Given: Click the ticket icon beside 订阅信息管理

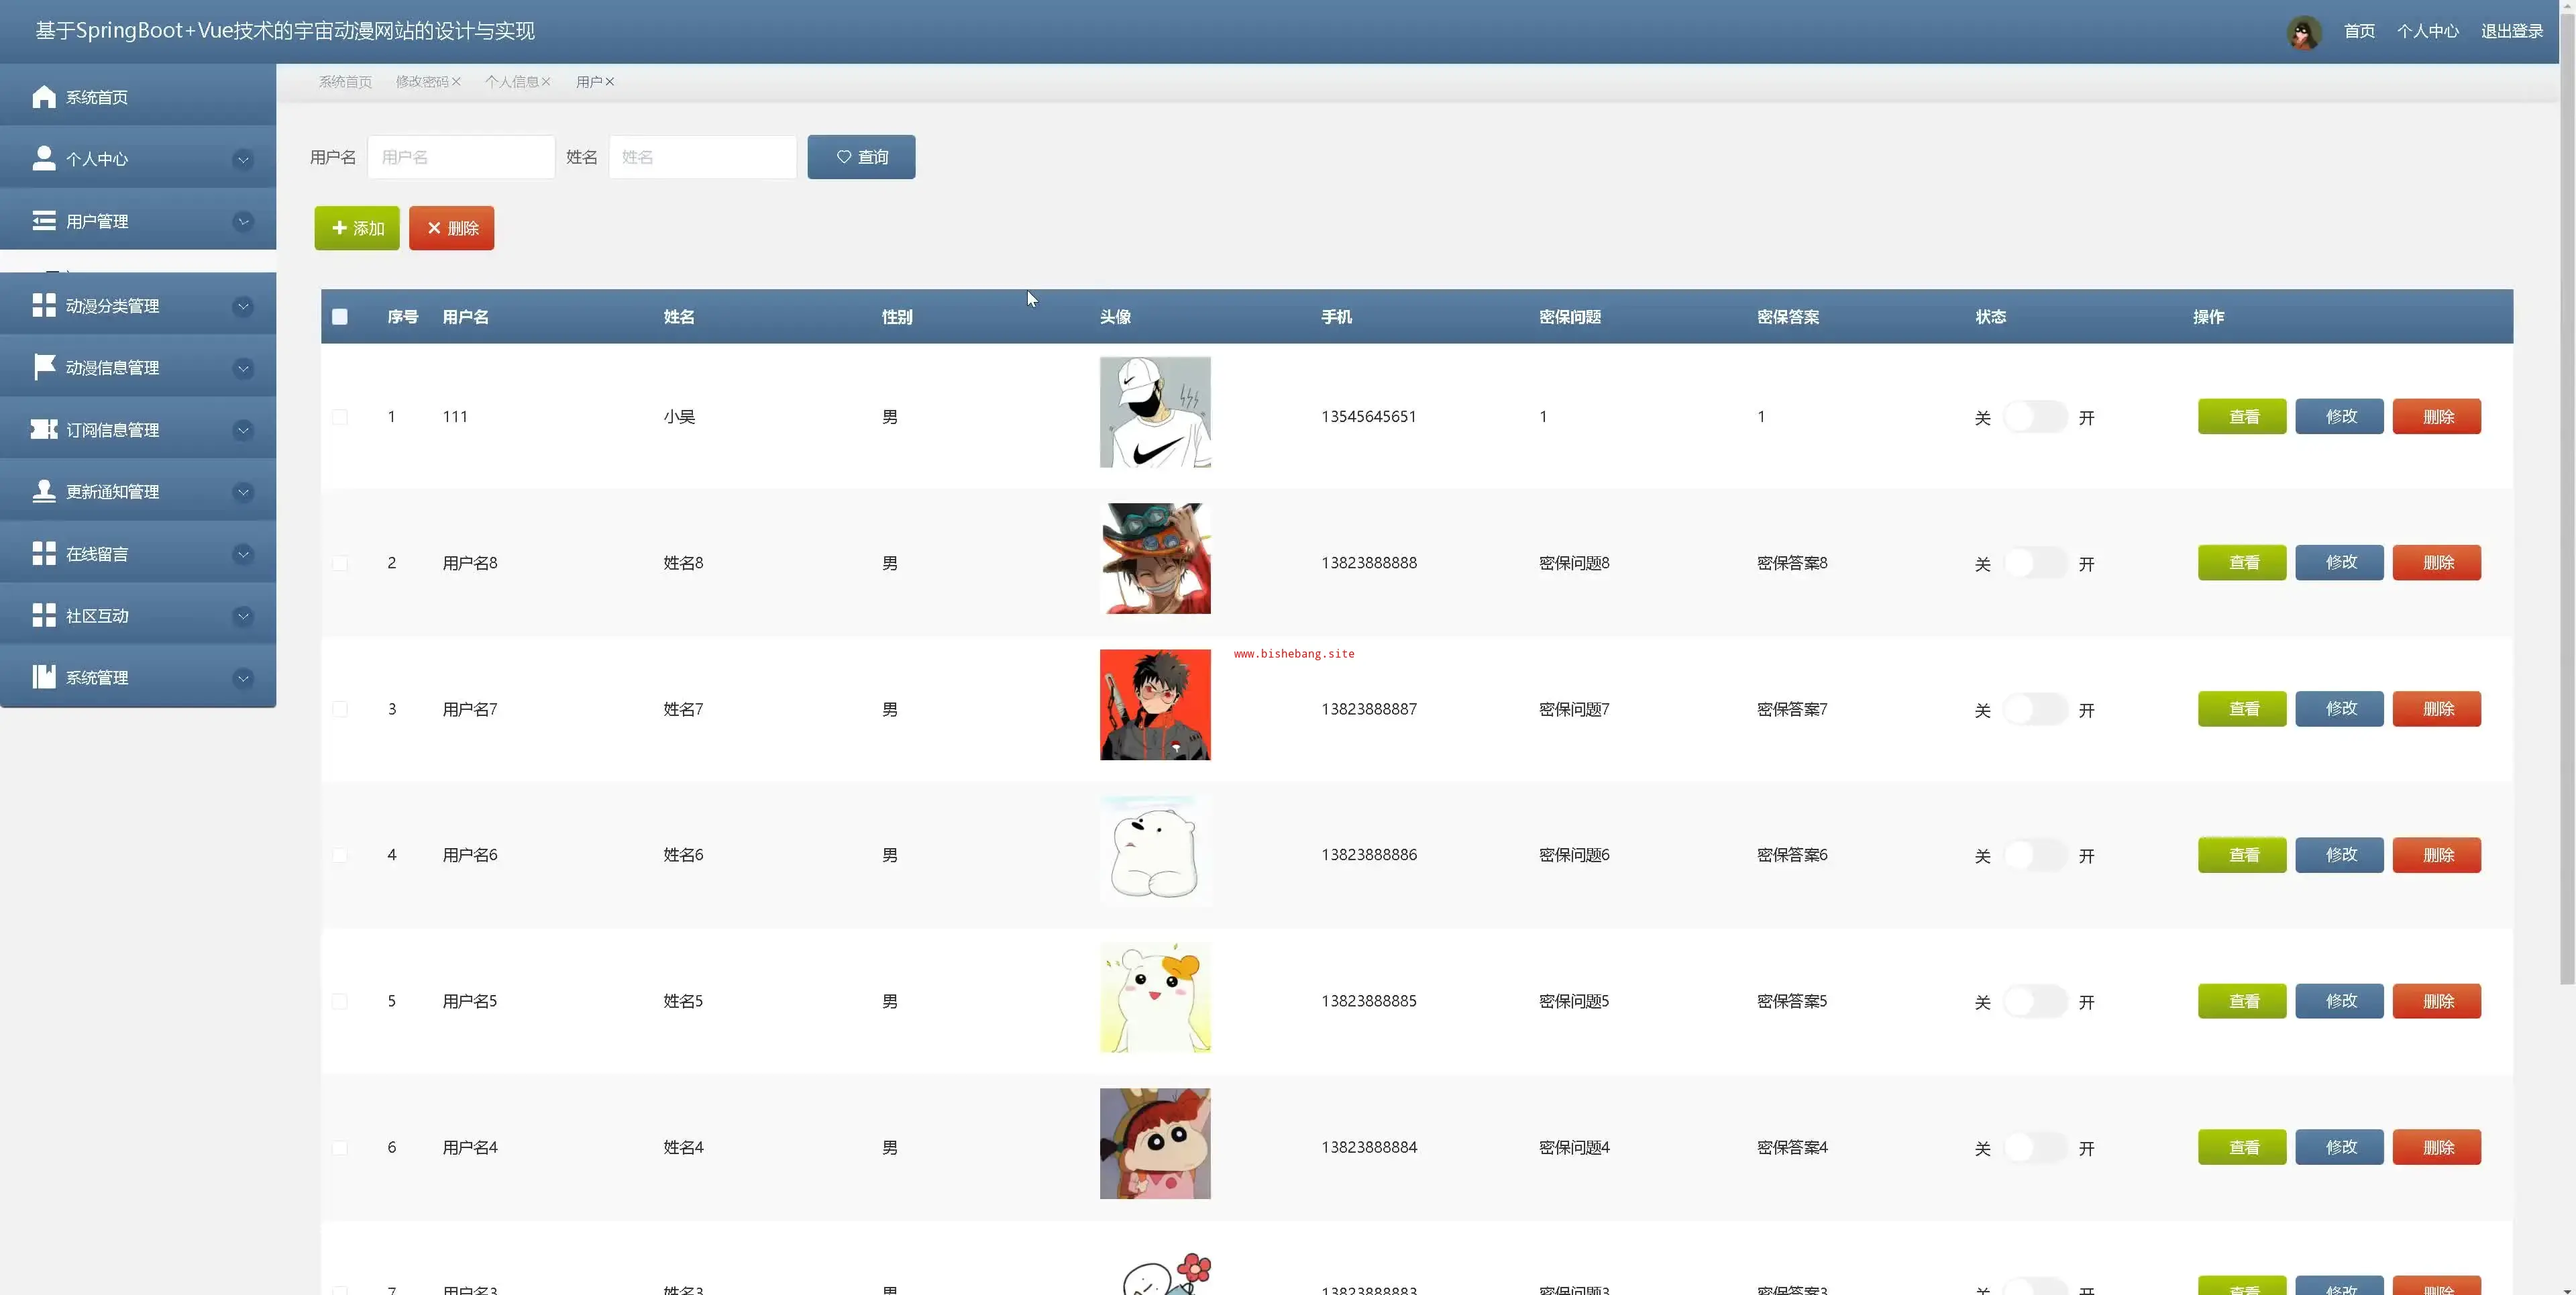Looking at the screenshot, I should 43,430.
